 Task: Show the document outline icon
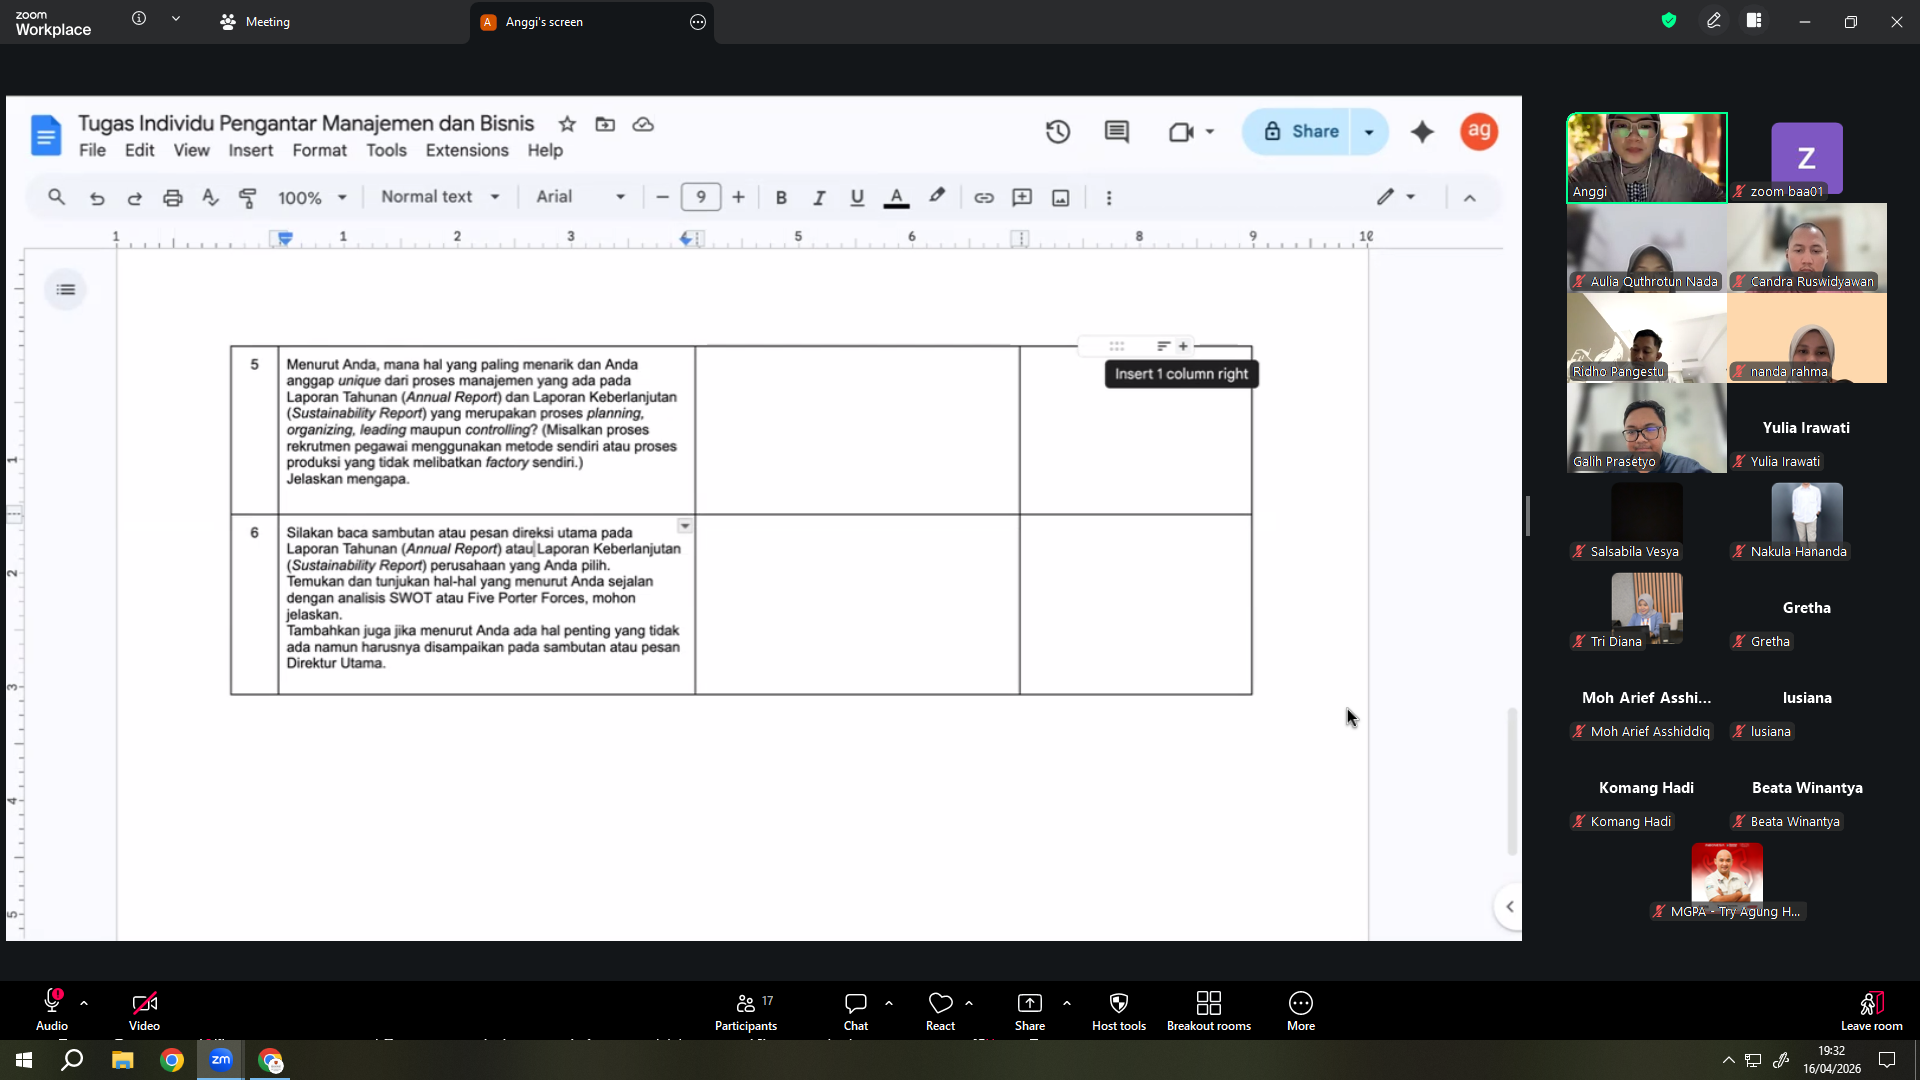66,290
